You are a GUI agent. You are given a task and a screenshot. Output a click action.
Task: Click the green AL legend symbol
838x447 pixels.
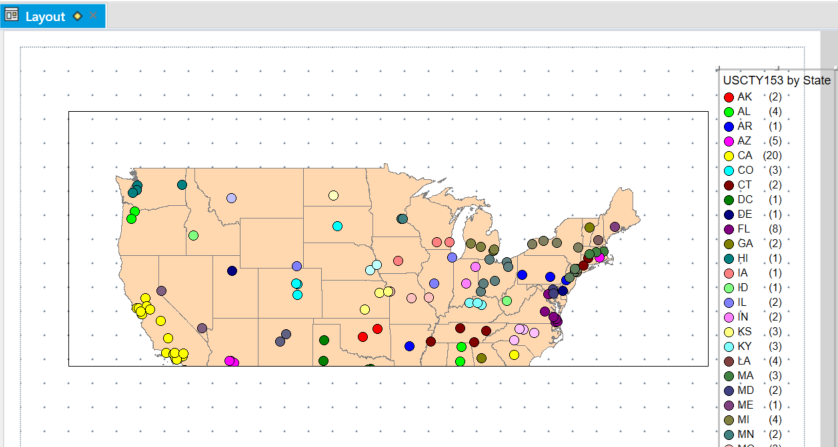(729, 112)
